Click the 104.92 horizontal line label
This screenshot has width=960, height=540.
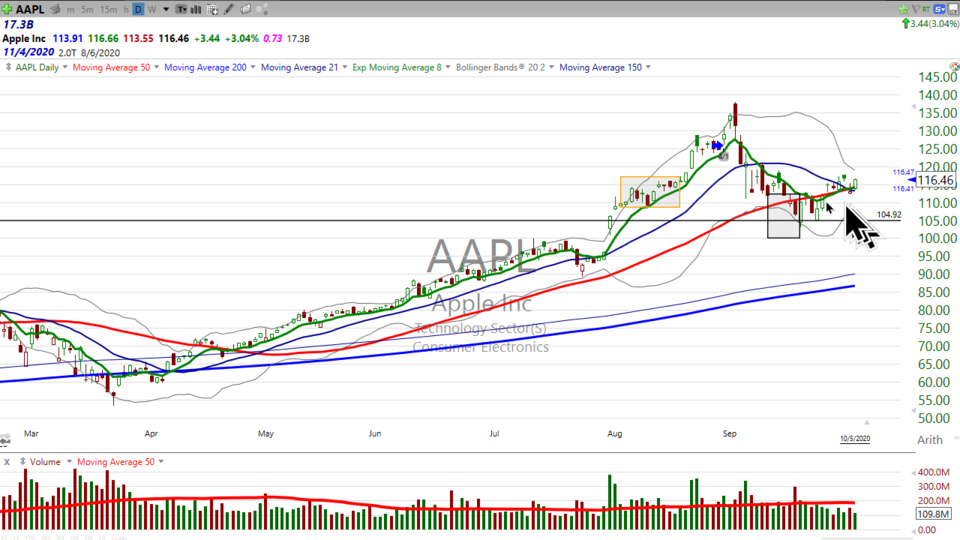pyautogui.click(x=889, y=214)
